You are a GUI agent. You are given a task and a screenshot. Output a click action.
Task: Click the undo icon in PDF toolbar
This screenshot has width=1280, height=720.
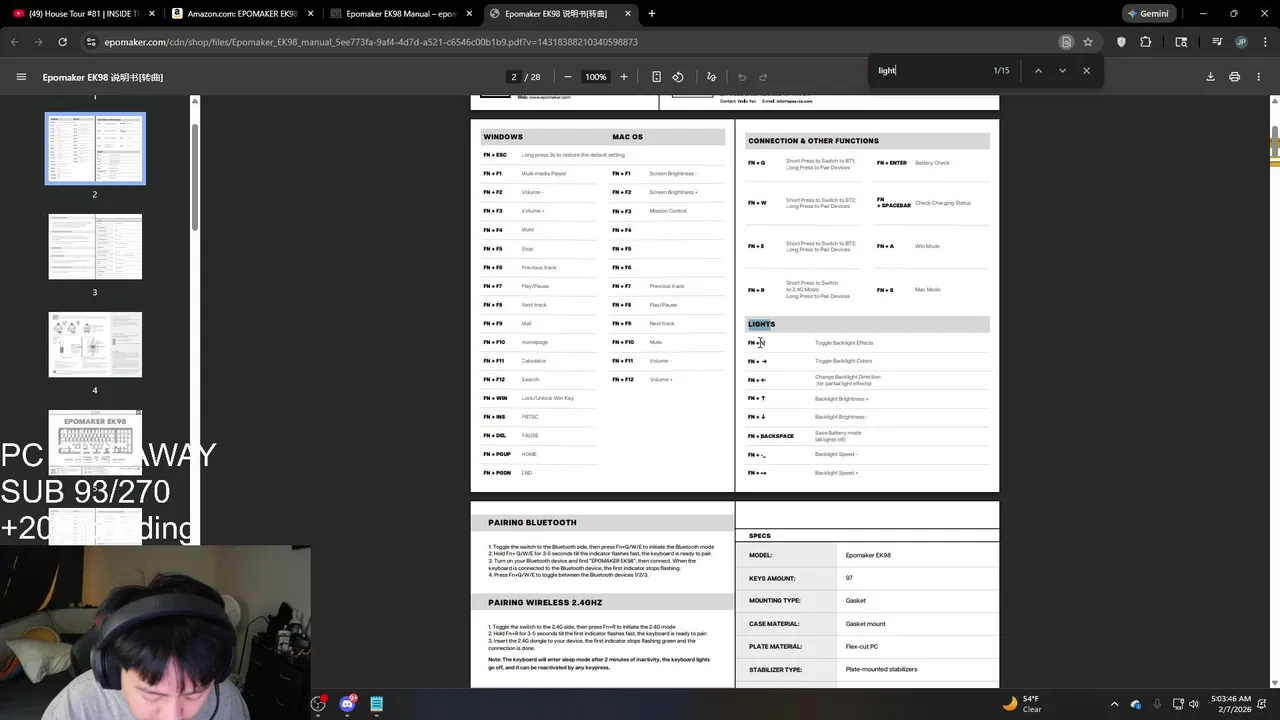click(x=742, y=77)
